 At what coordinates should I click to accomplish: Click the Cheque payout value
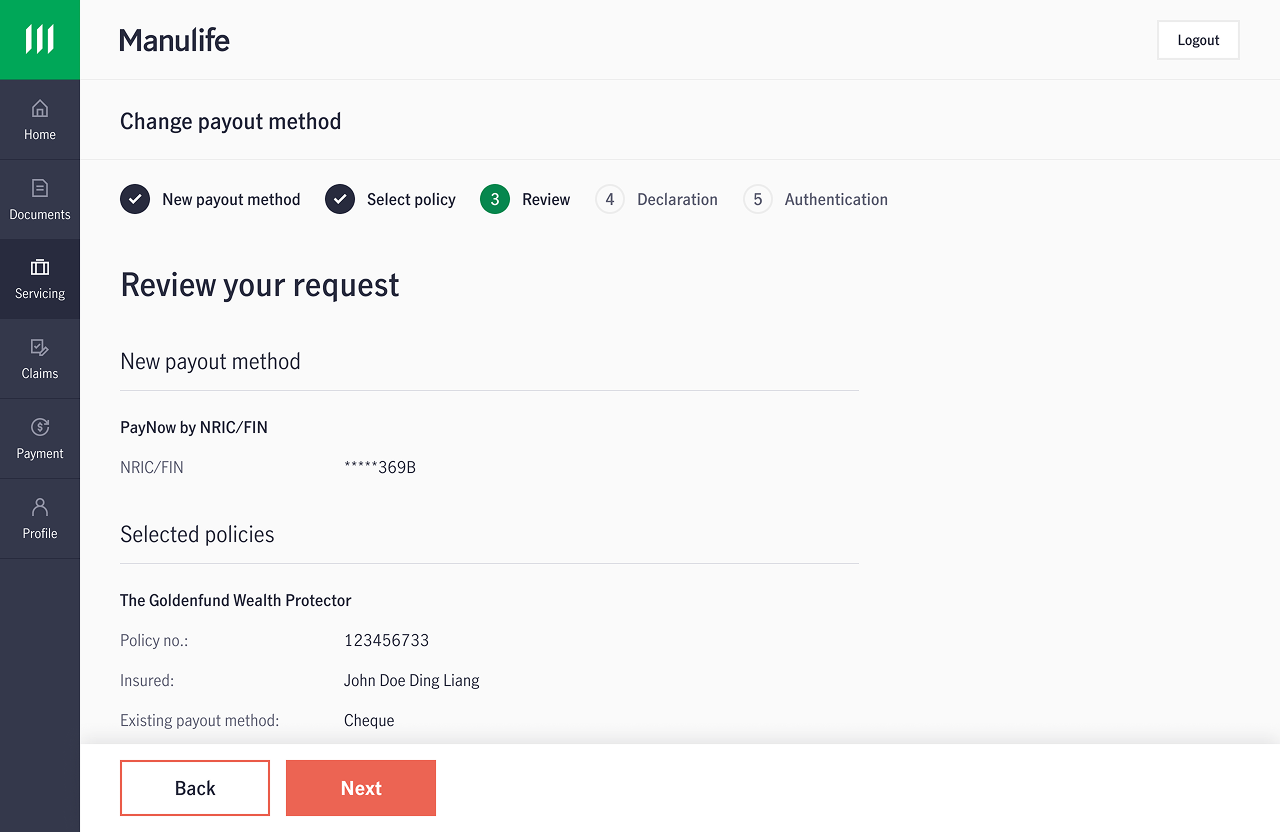pos(369,720)
